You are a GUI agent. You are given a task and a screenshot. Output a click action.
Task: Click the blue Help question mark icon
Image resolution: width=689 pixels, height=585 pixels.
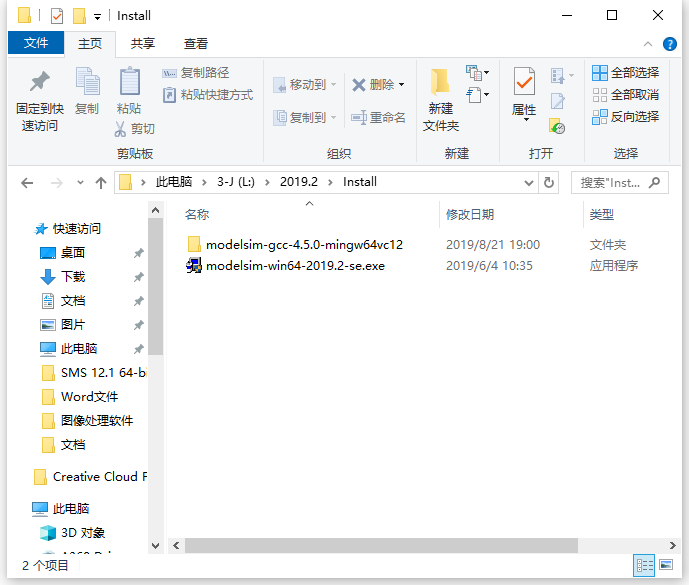(x=670, y=44)
